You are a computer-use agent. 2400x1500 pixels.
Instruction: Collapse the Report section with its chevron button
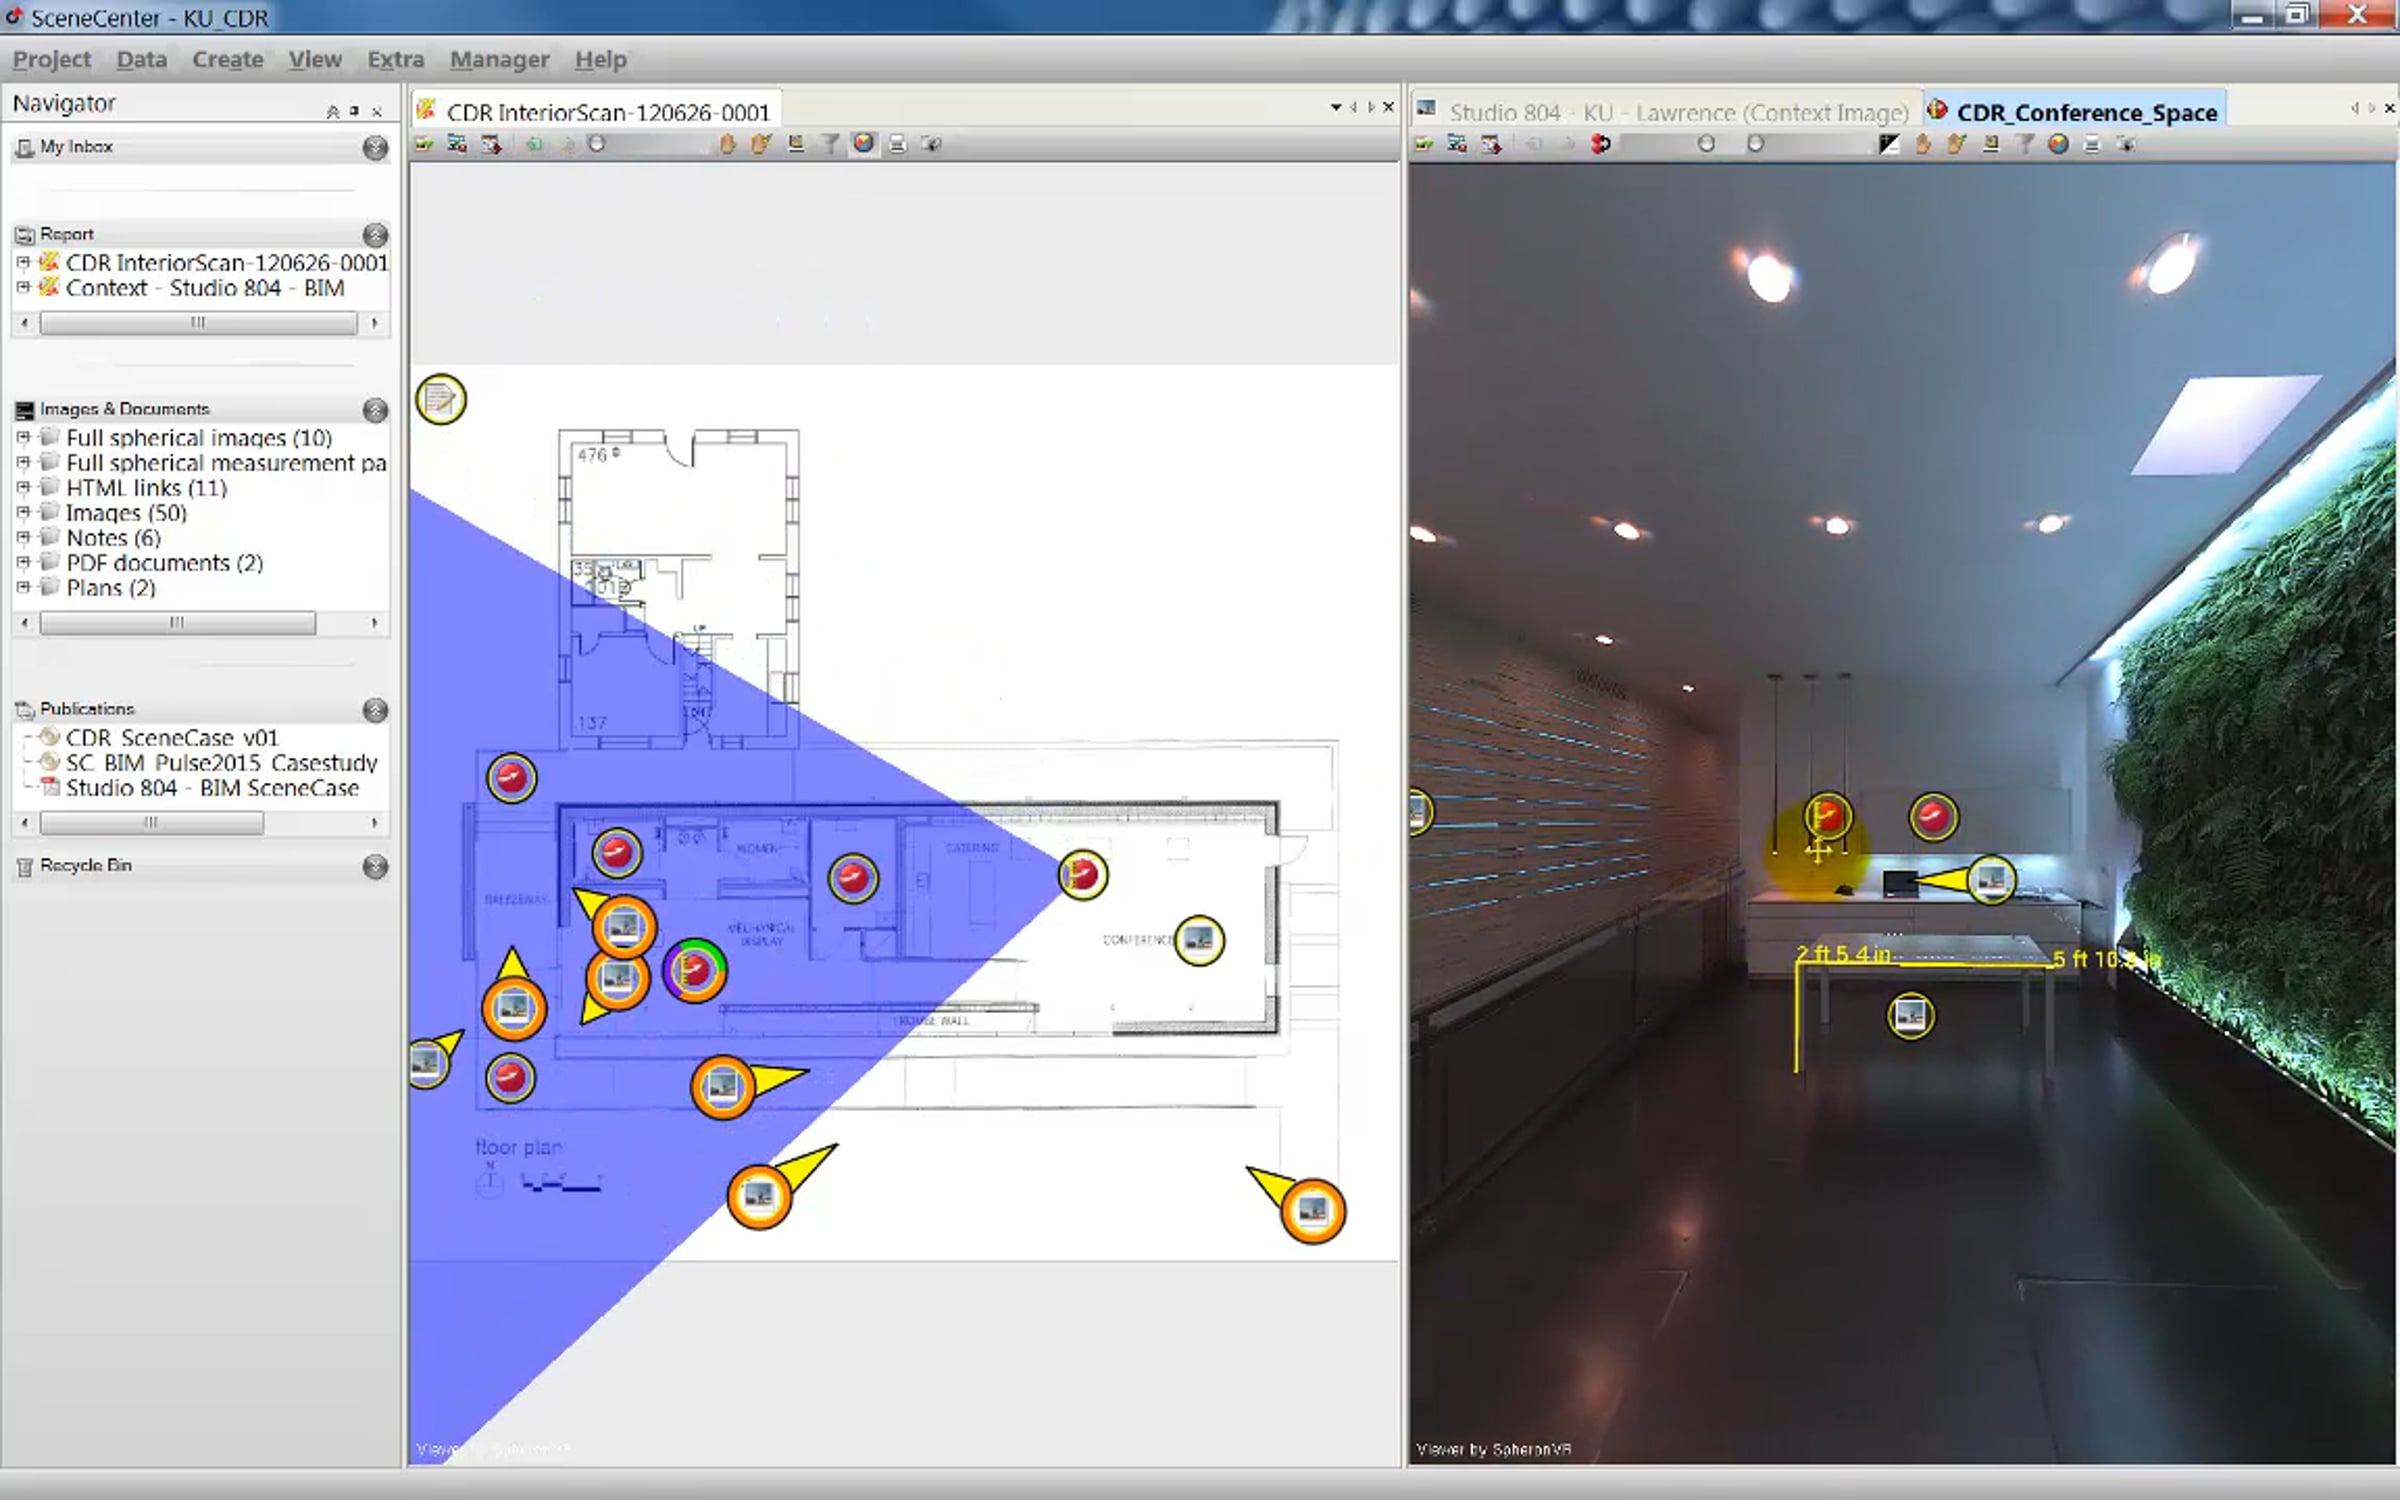pos(375,235)
